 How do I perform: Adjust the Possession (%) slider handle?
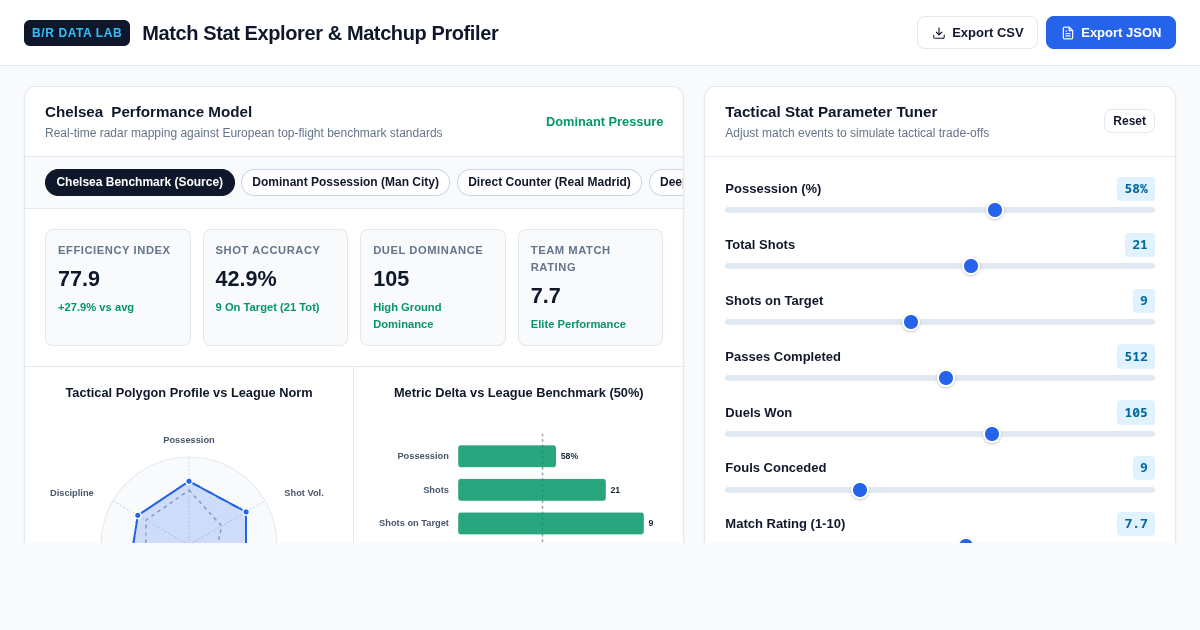[x=995, y=210]
